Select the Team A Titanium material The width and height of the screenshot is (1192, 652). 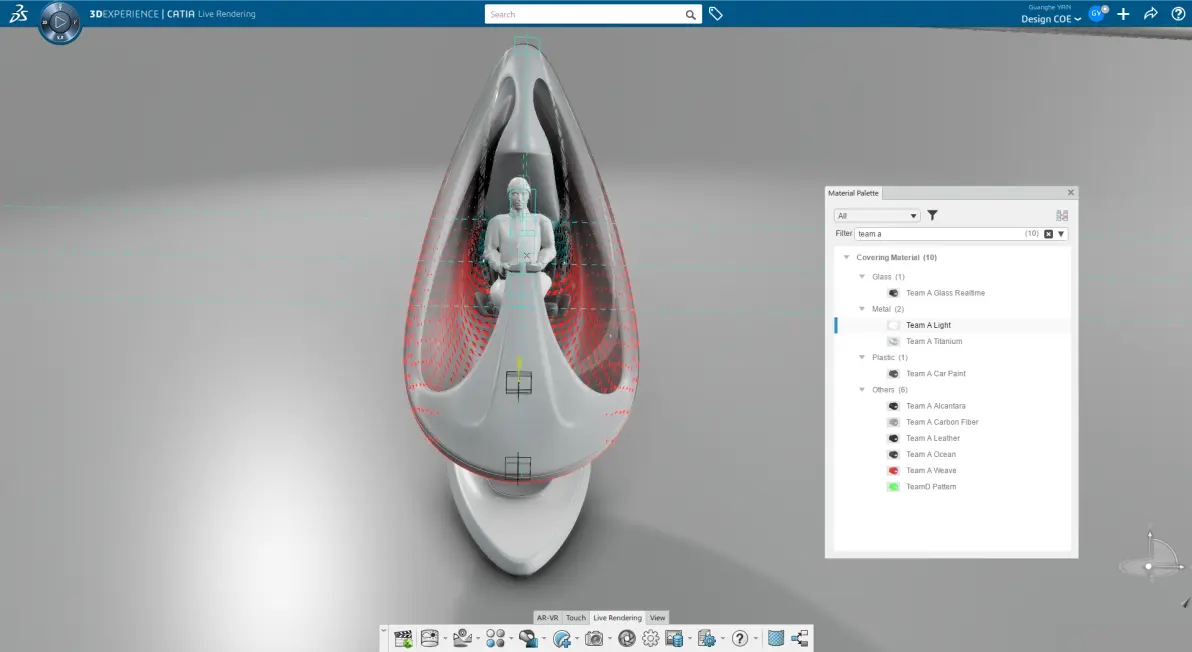point(934,341)
